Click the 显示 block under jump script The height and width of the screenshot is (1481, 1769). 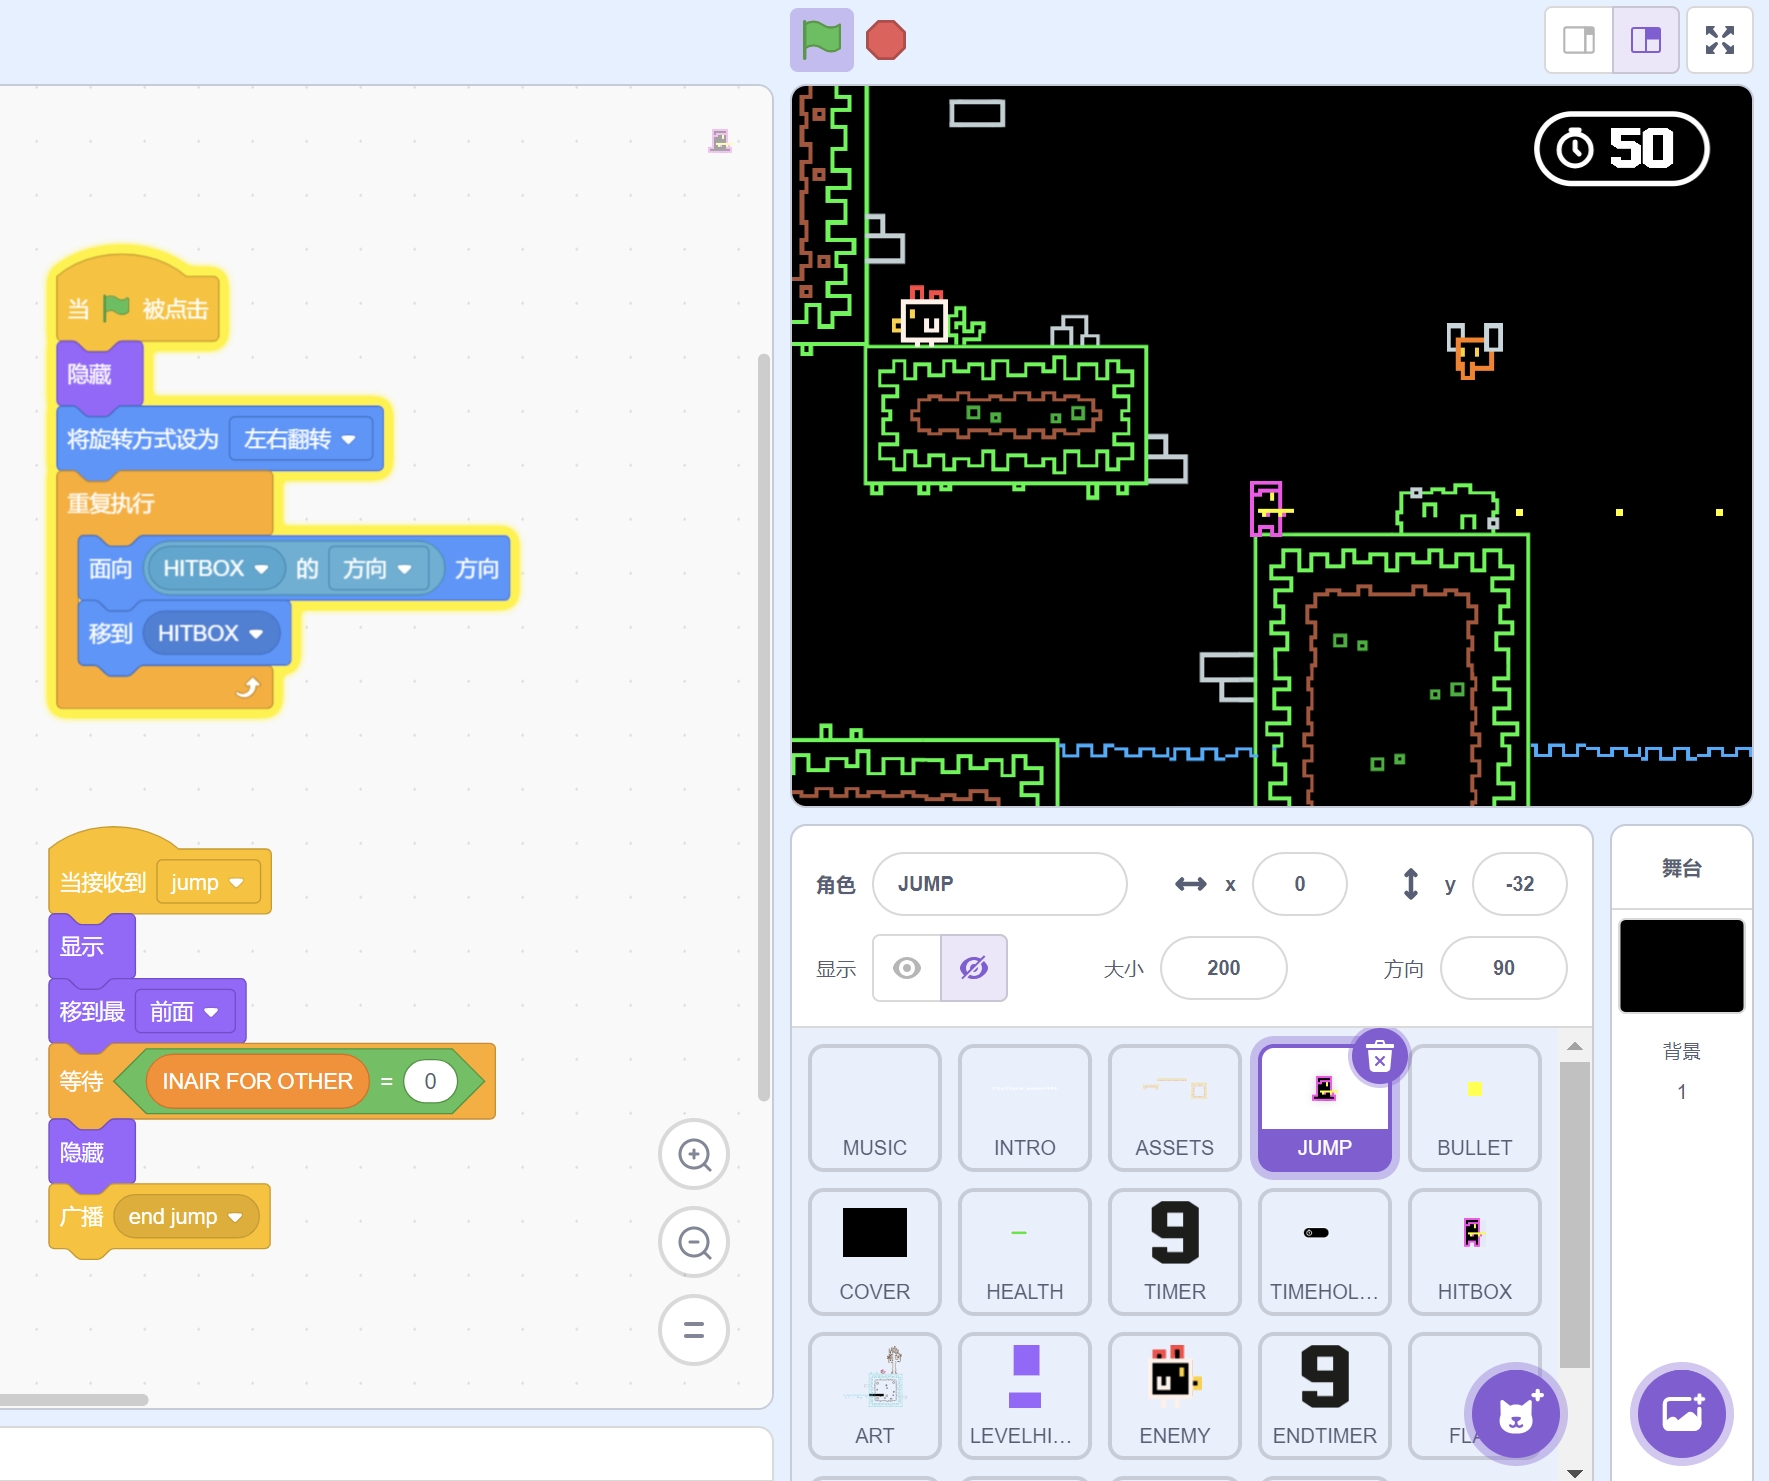[x=91, y=946]
